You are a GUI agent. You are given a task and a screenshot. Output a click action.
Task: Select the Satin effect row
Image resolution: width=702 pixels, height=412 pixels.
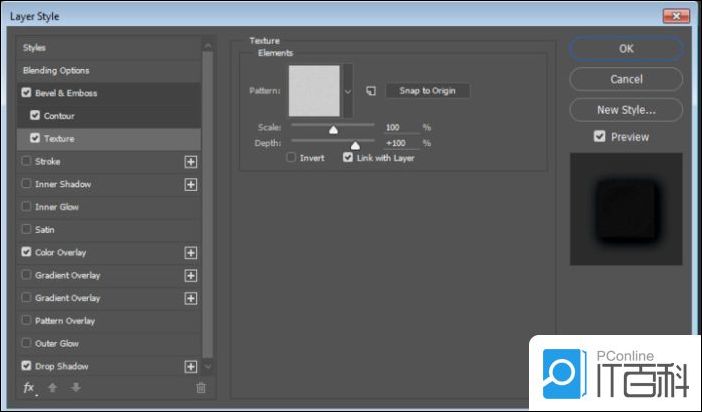pos(109,230)
